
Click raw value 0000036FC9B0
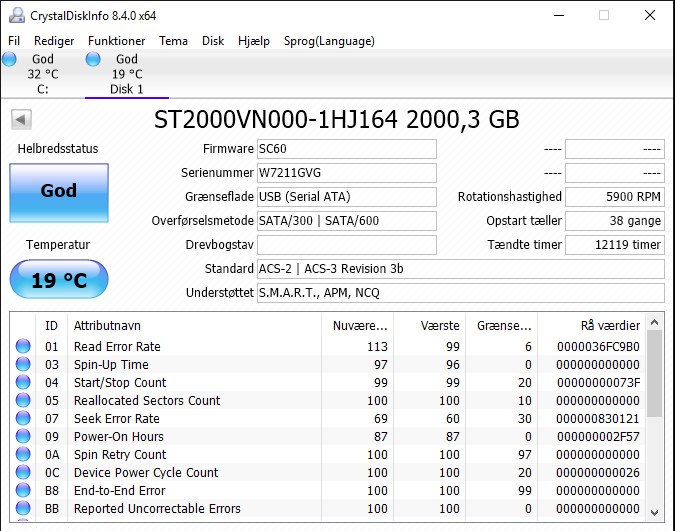point(598,347)
